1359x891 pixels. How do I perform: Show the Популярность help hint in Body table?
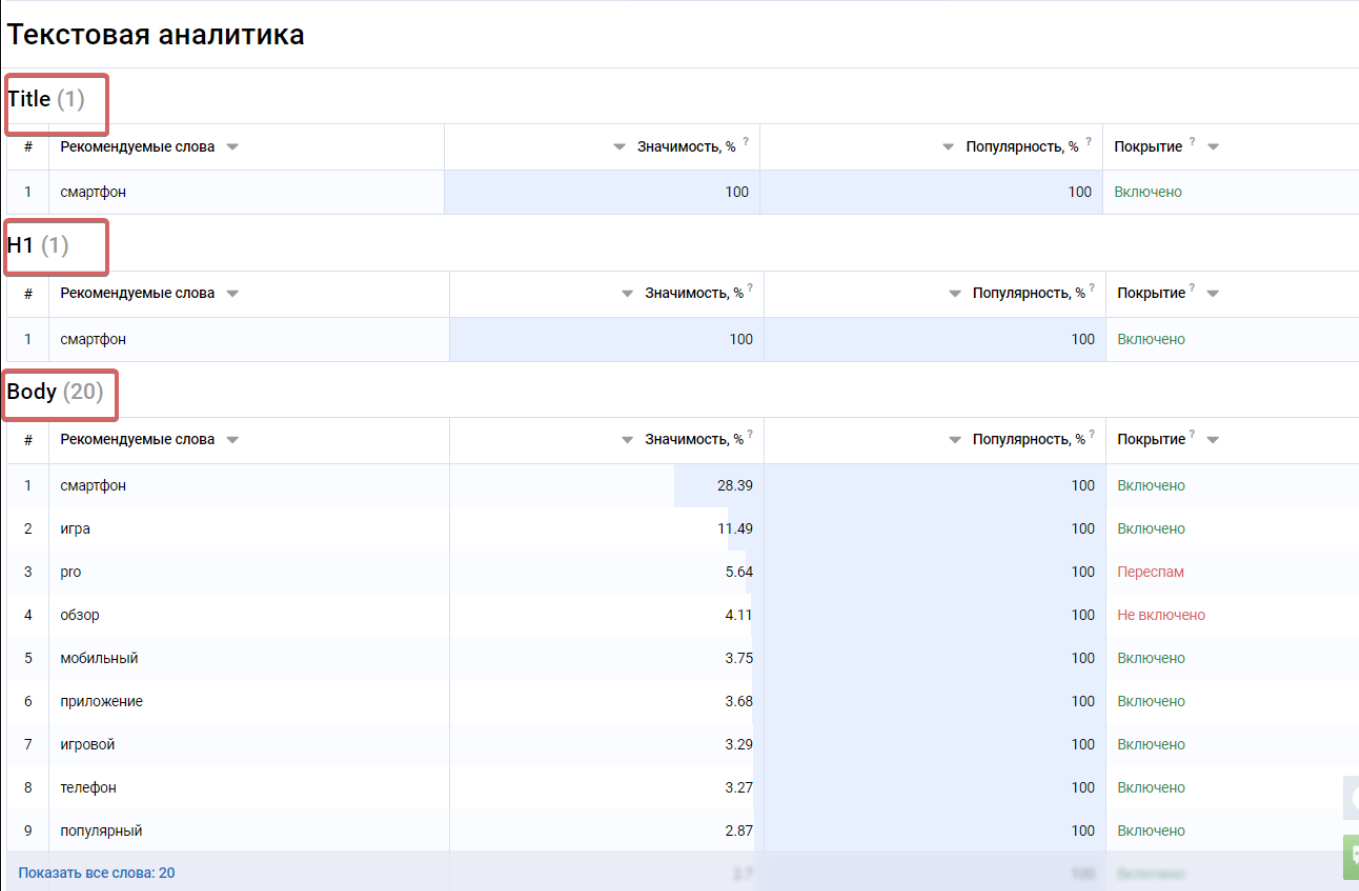tap(1093, 434)
